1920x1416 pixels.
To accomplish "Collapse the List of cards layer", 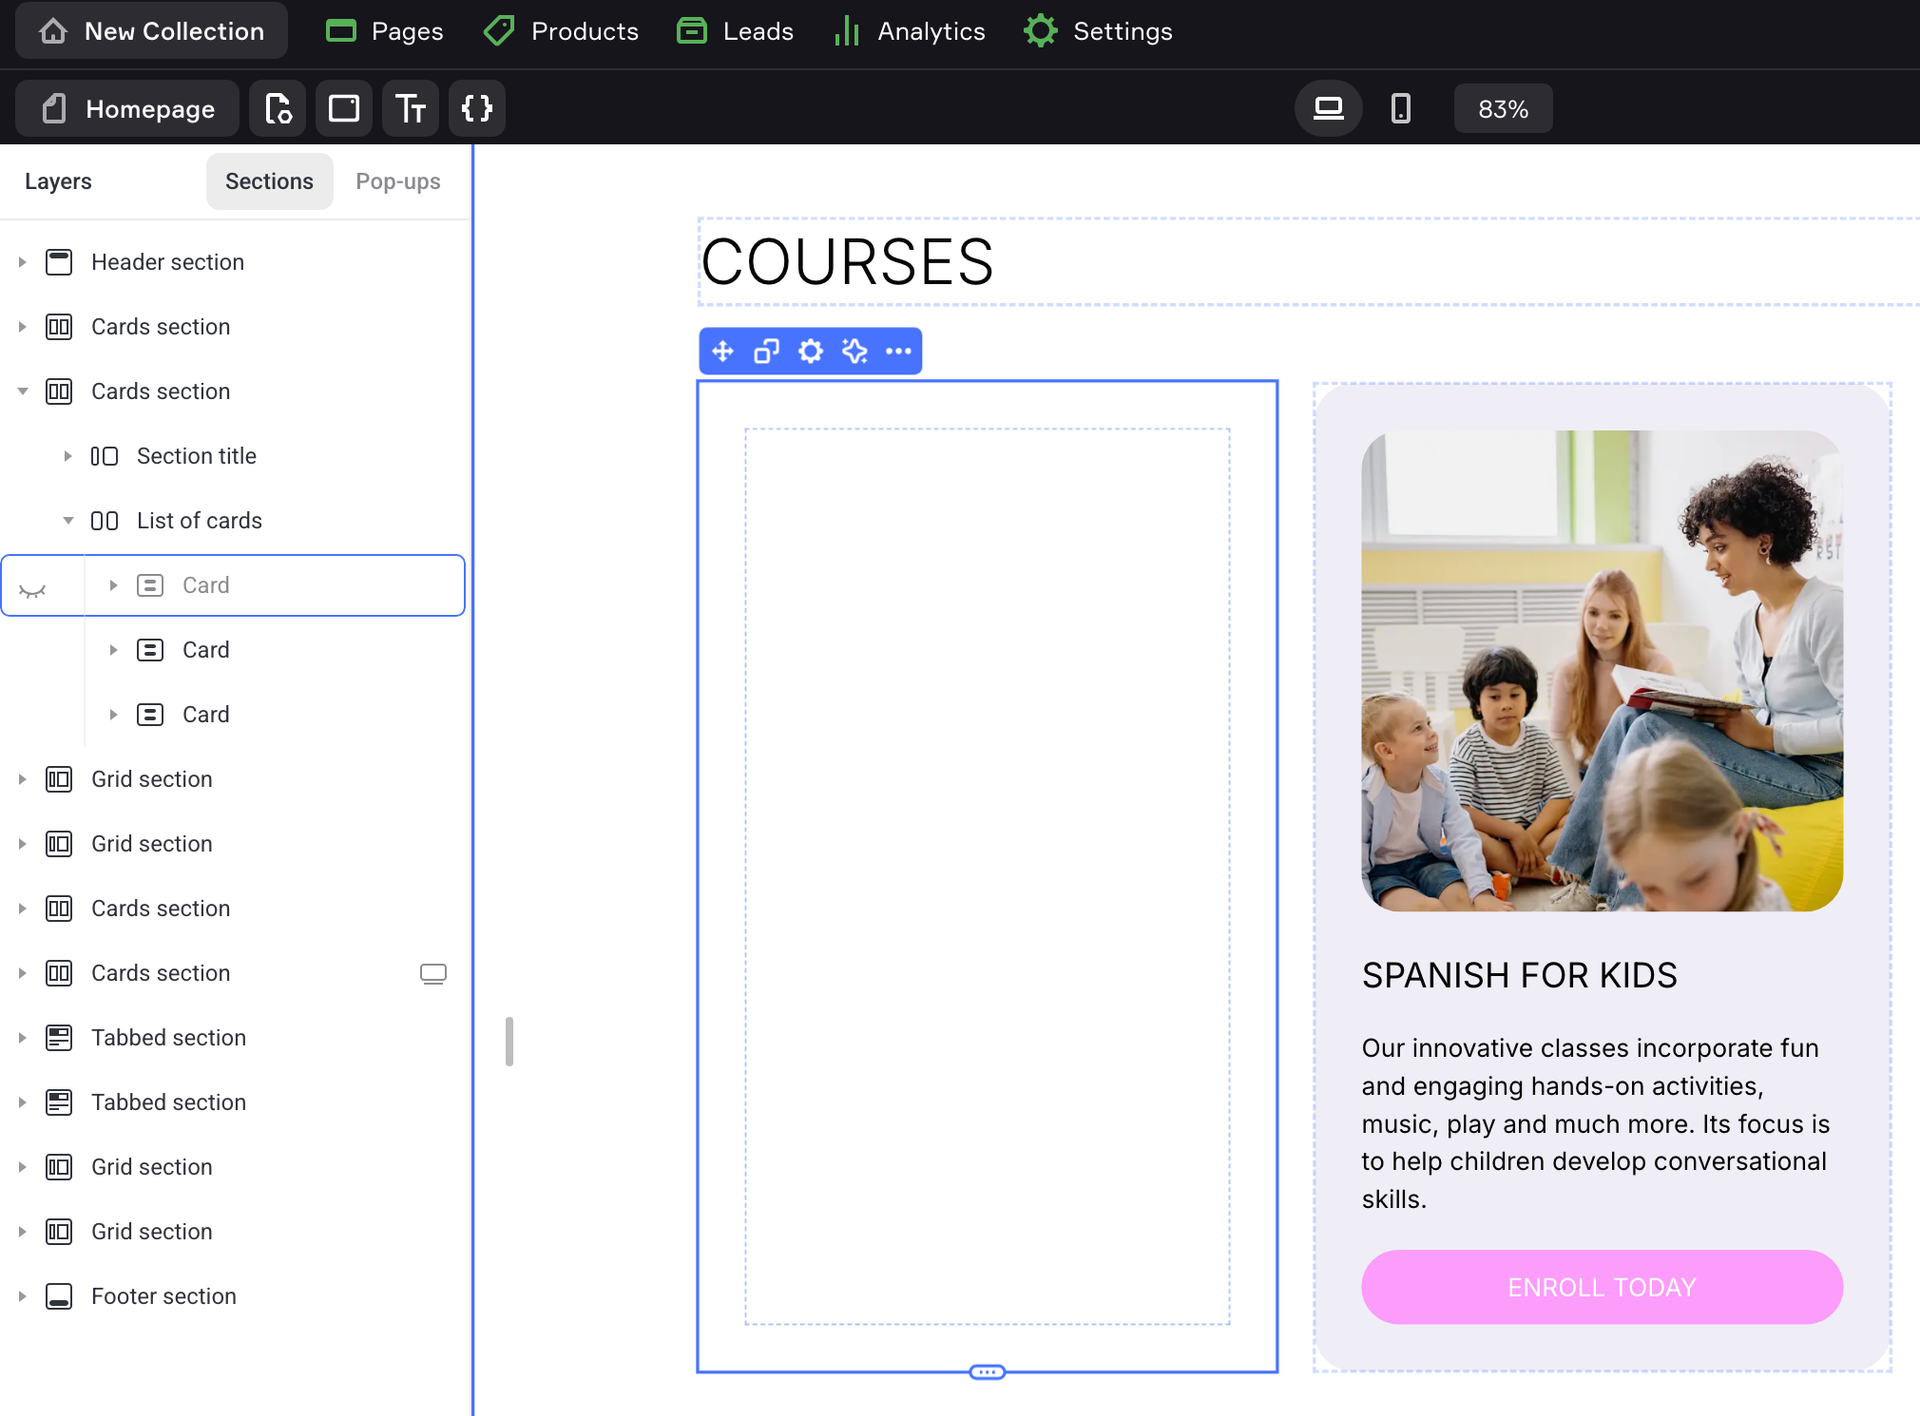I will [68, 520].
